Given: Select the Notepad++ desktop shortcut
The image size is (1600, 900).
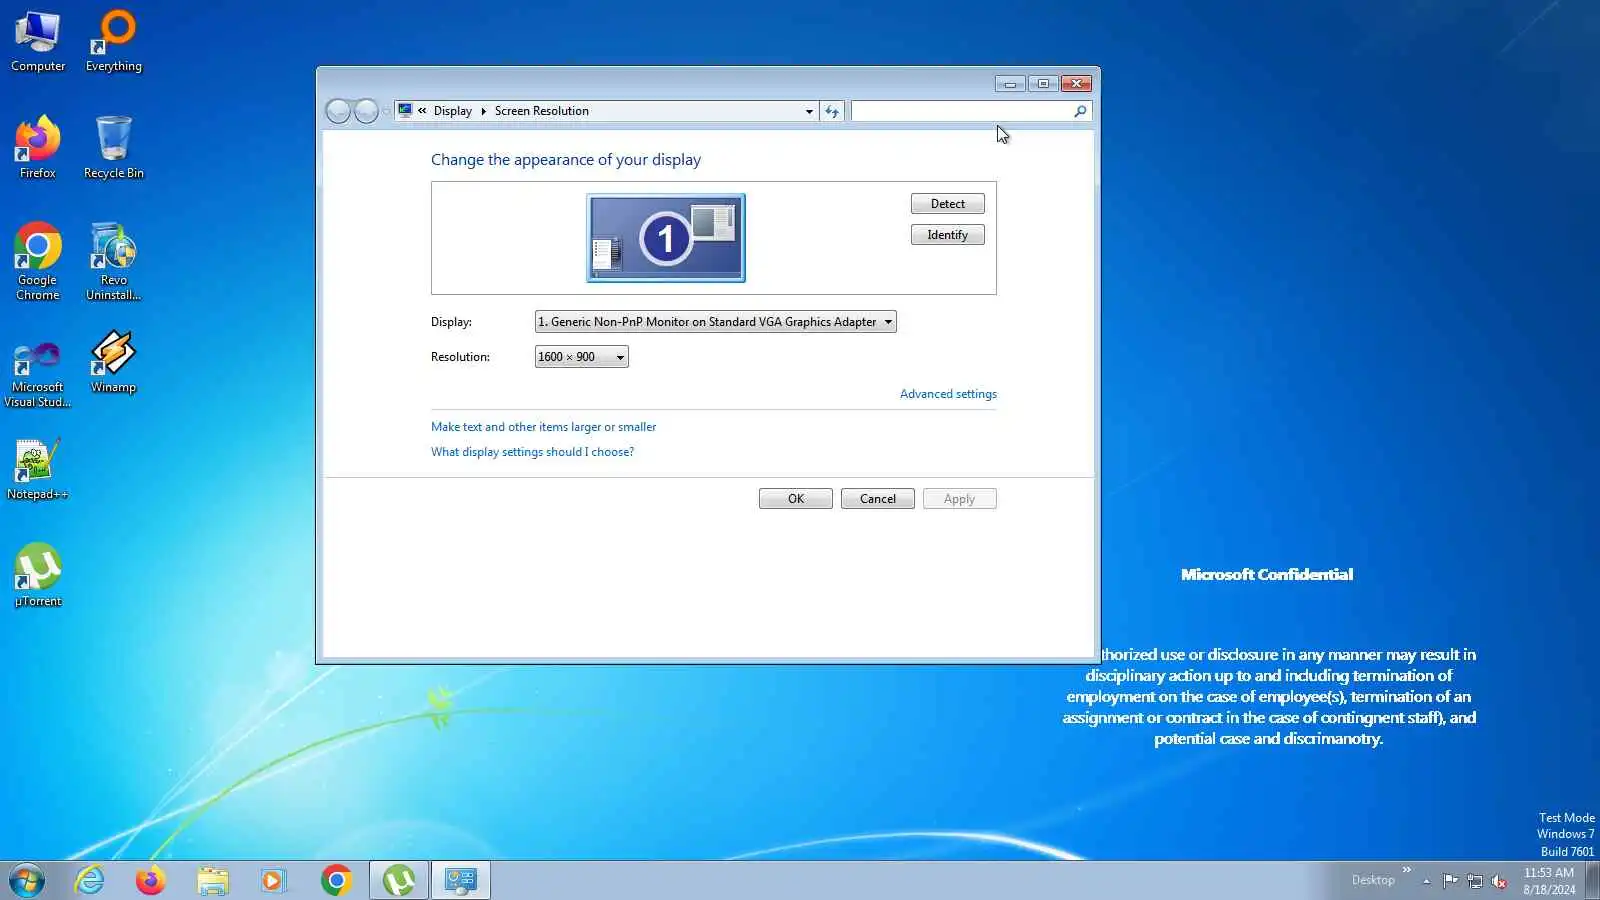Looking at the screenshot, I should (x=38, y=469).
